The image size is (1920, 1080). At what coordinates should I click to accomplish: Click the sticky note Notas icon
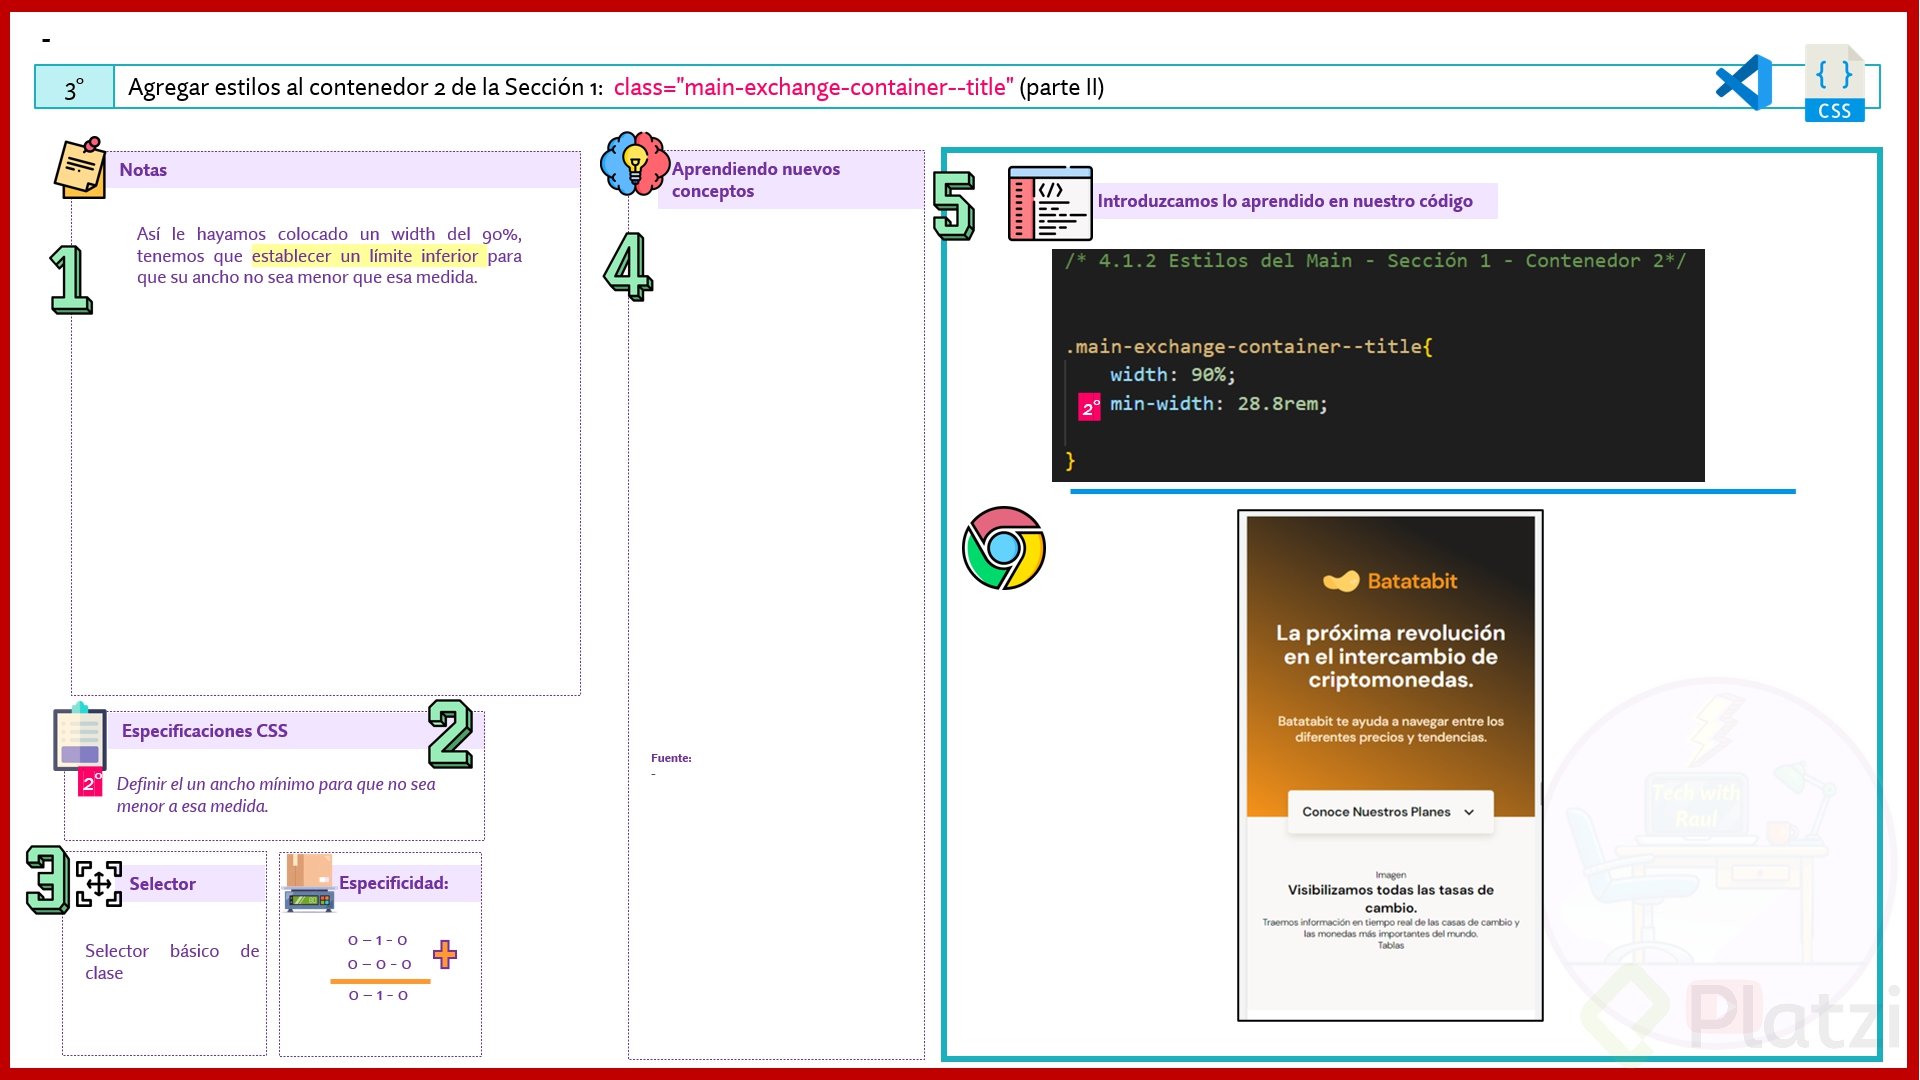pyautogui.click(x=80, y=168)
